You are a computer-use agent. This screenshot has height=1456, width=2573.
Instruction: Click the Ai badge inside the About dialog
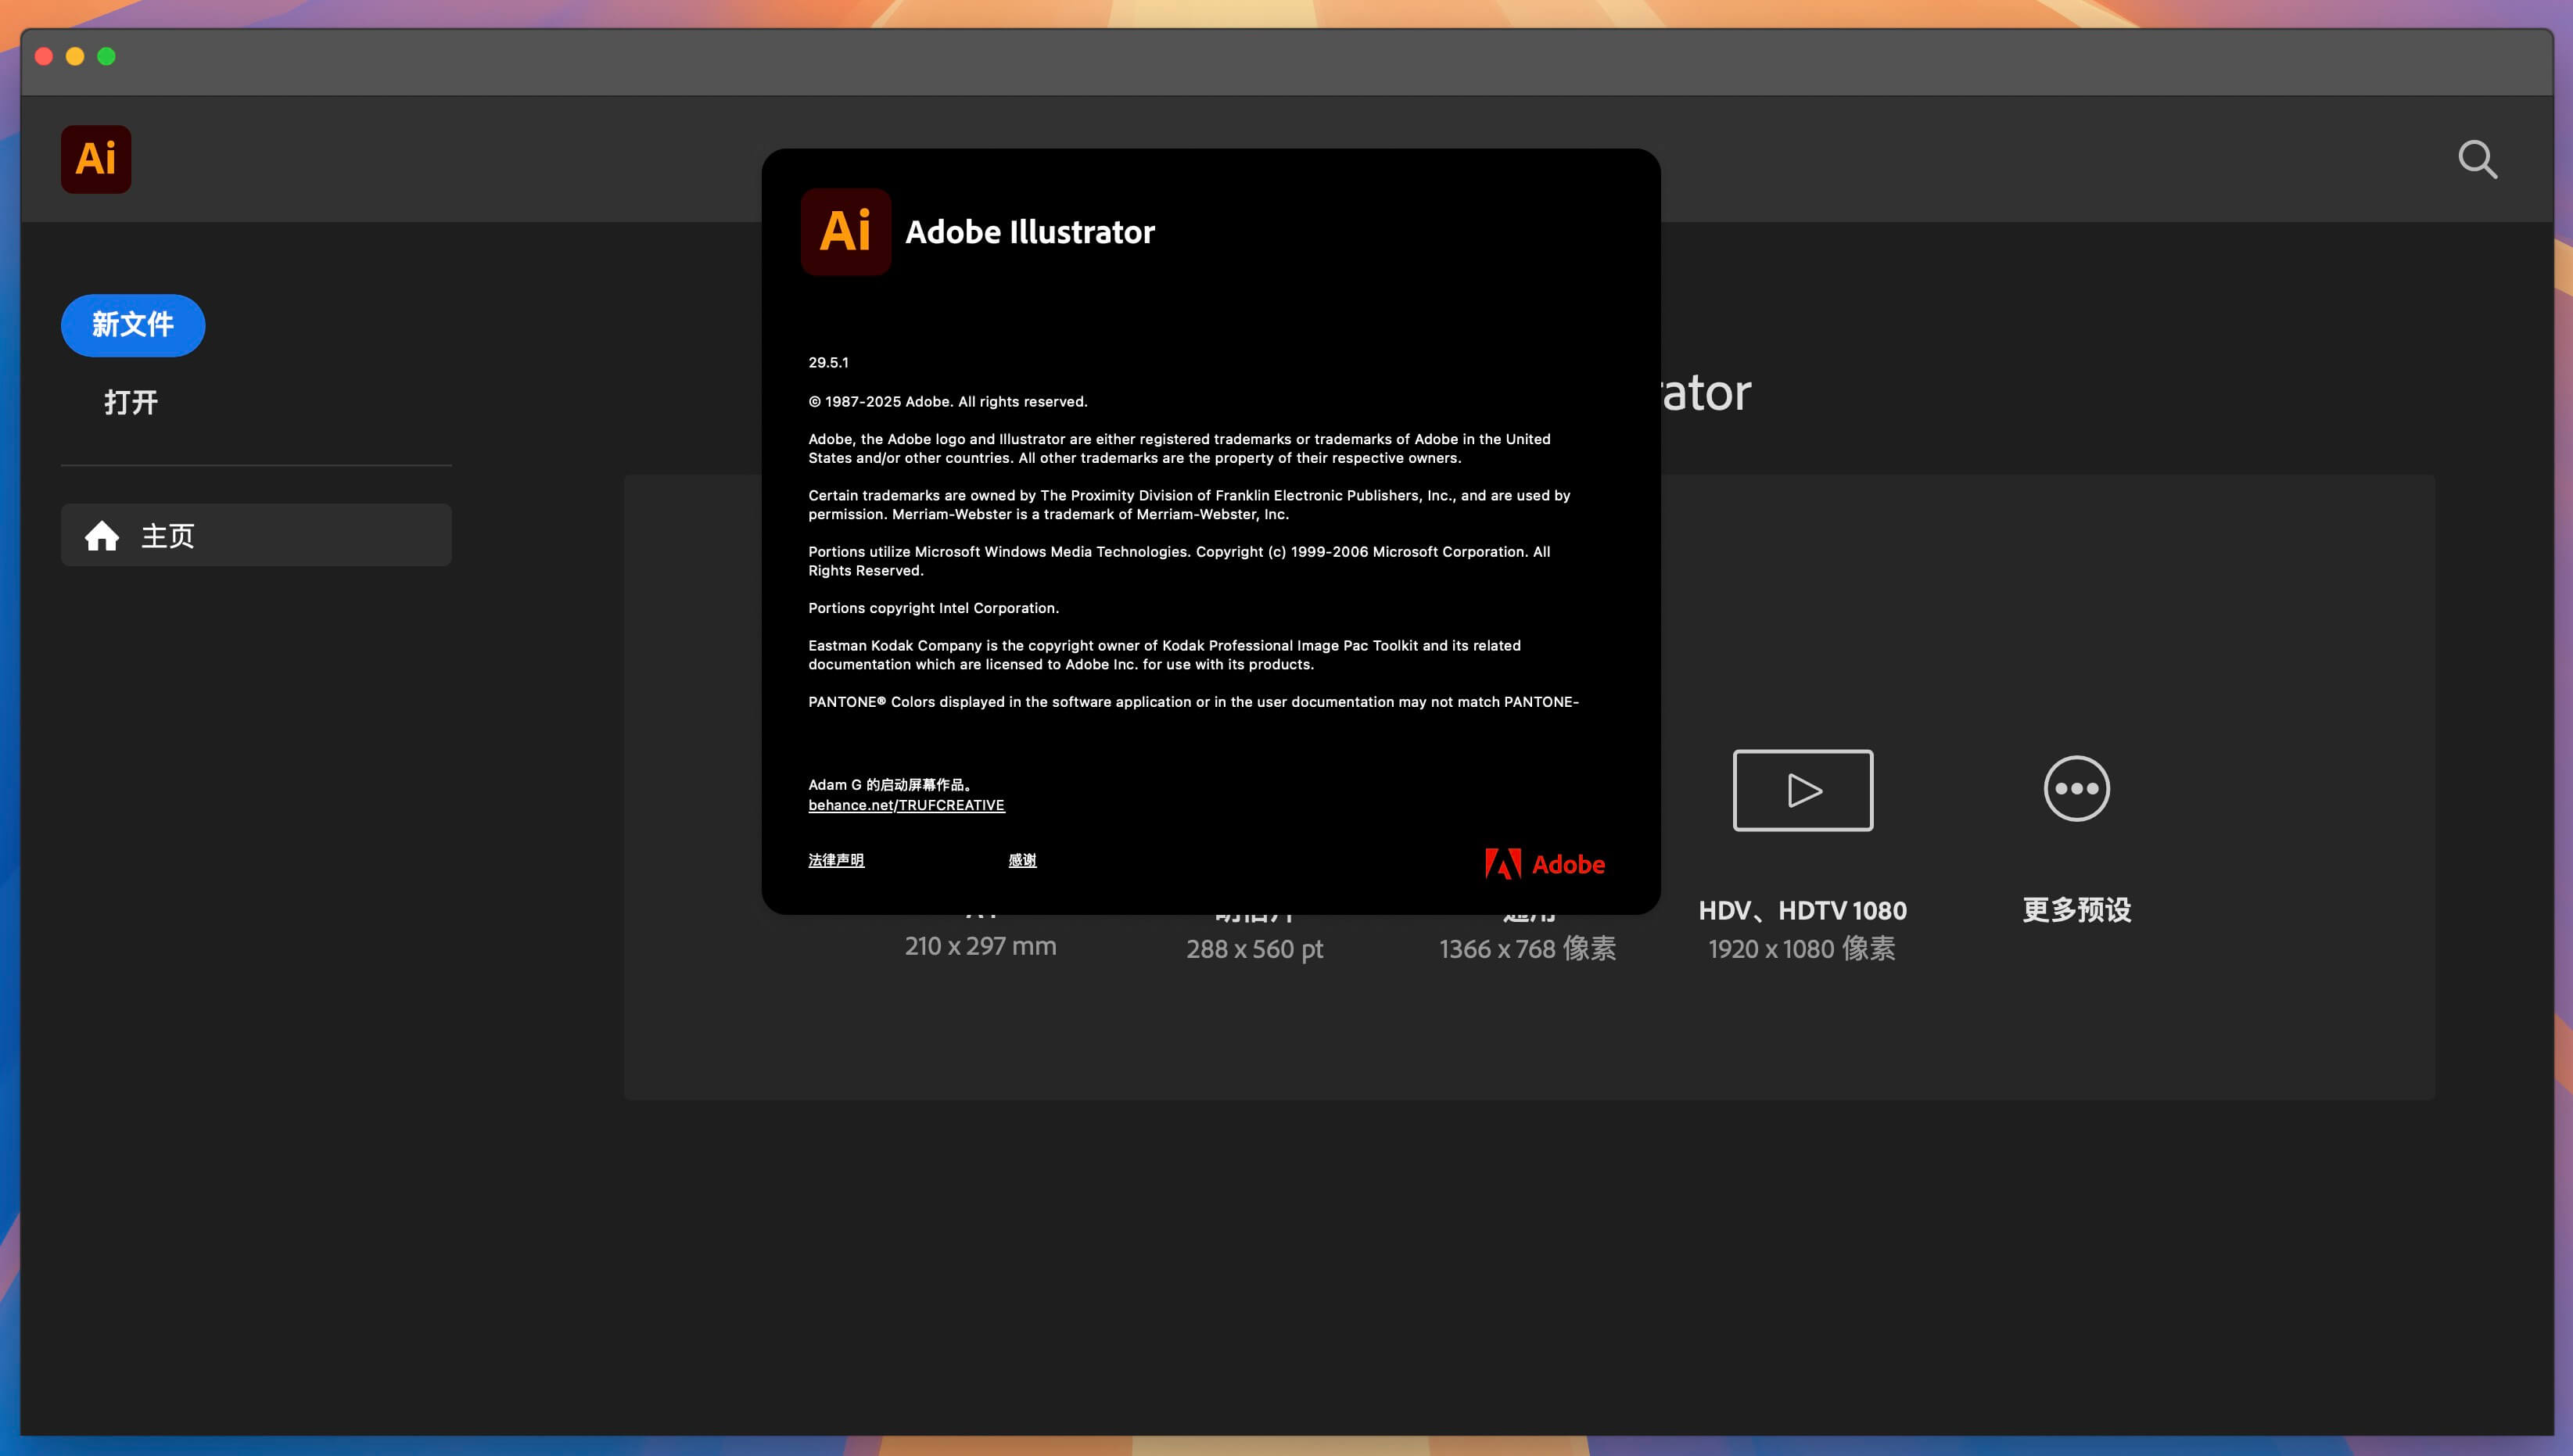pyautogui.click(x=846, y=231)
